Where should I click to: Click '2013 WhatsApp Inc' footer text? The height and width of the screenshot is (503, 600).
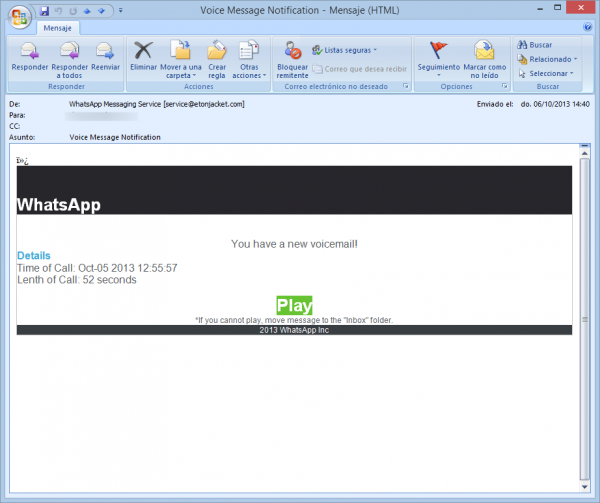[x=294, y=330]
